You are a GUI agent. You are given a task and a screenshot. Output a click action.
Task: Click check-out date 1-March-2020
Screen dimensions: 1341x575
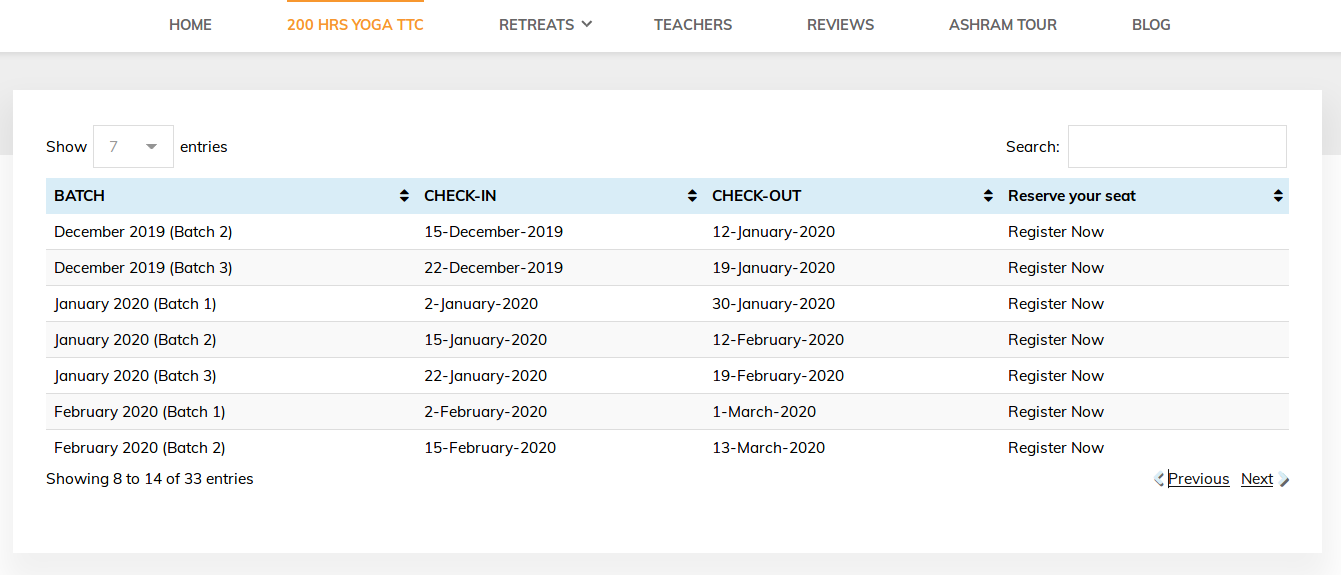click(x=764, y=412)
